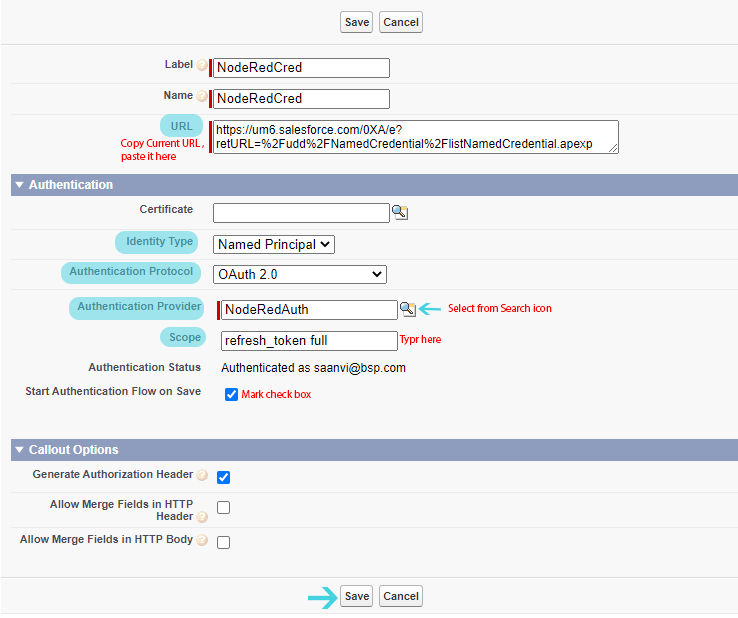Open the Identity Type dropdown
738x618 pixels.
pos(275,244)
